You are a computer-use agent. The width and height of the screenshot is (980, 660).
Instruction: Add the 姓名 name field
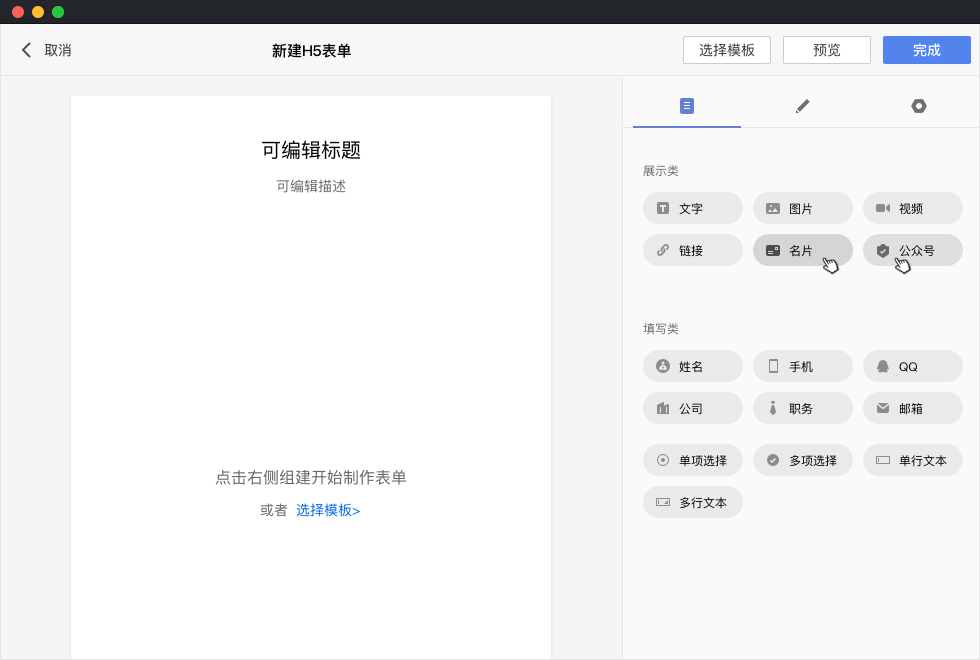692,367
